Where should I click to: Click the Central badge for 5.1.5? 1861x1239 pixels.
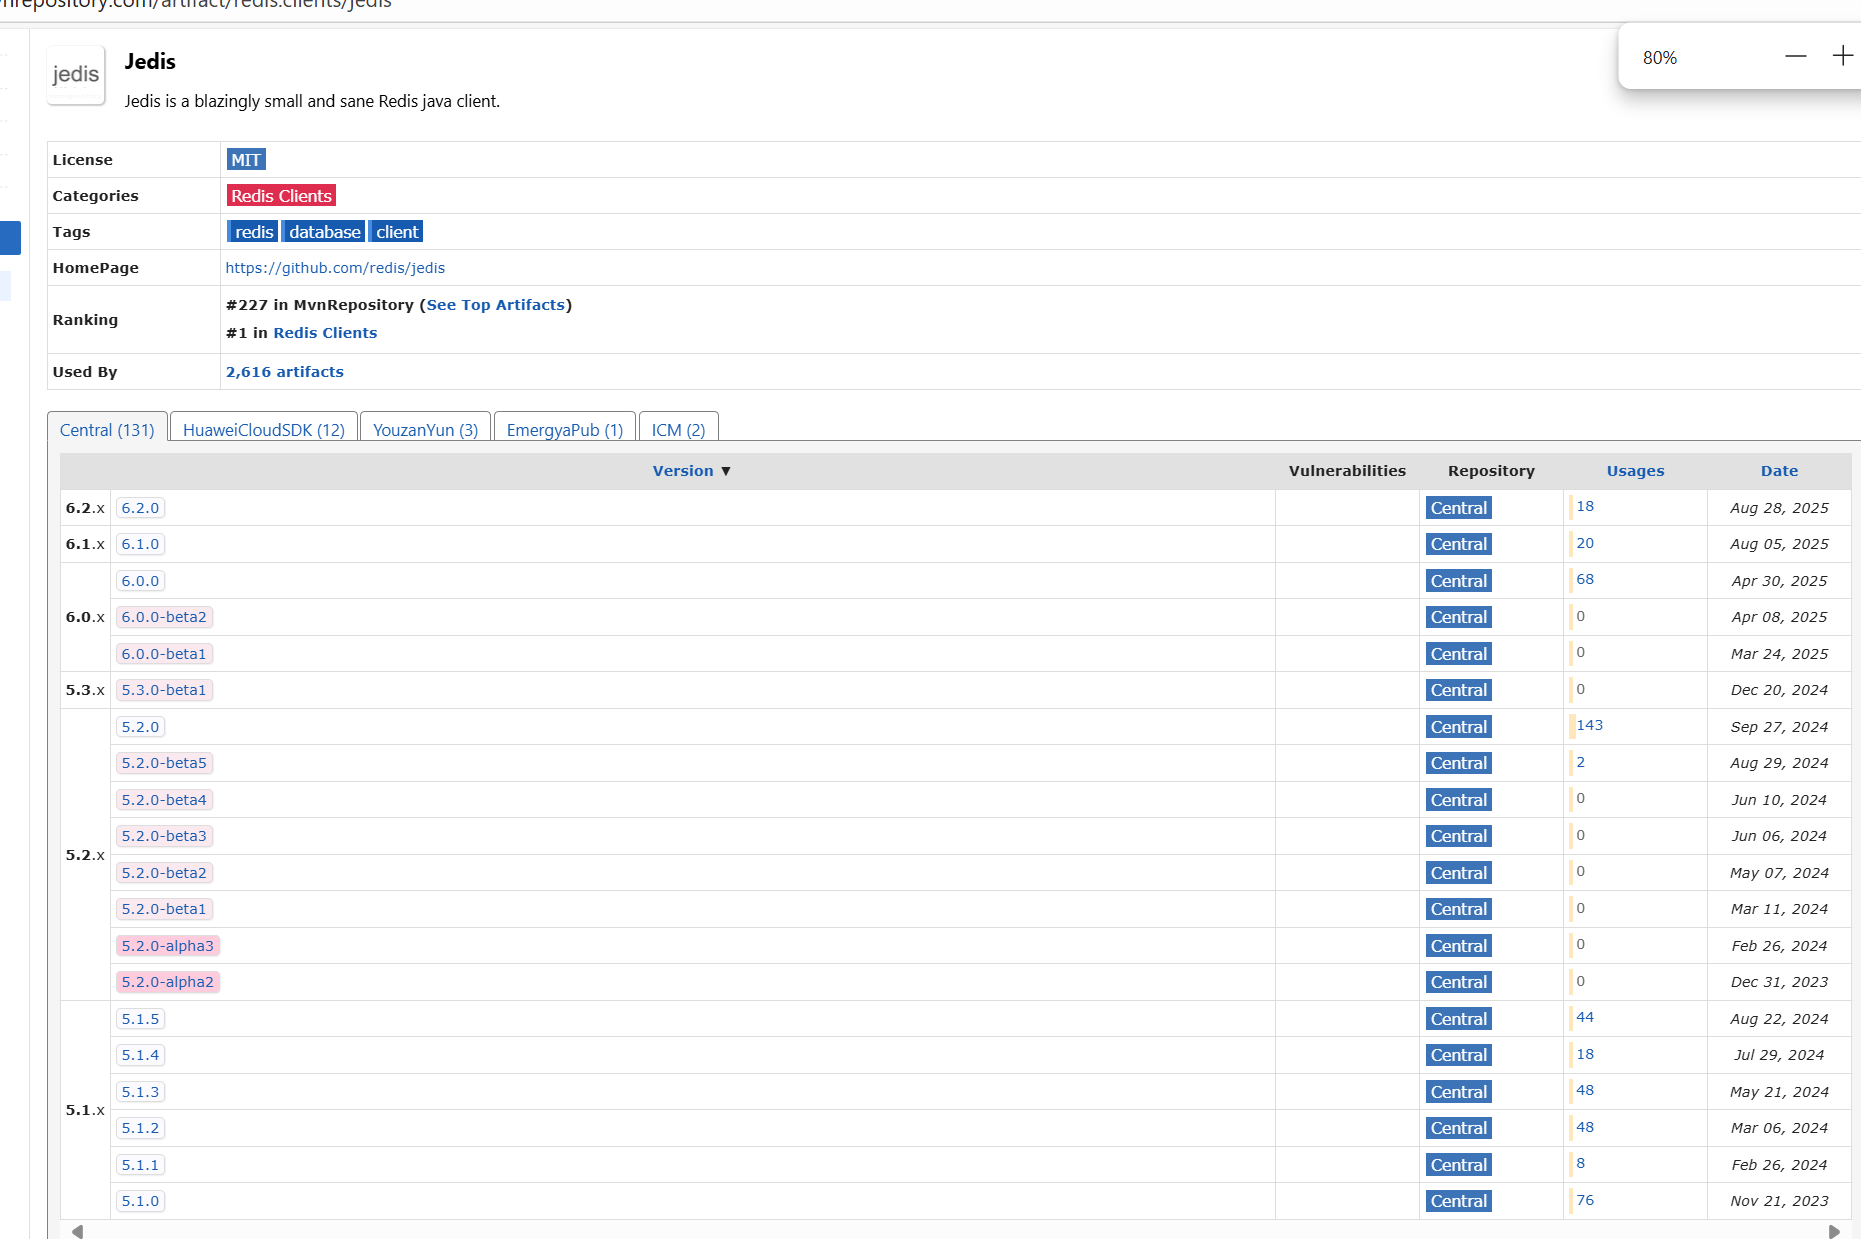(1459, 1019)
